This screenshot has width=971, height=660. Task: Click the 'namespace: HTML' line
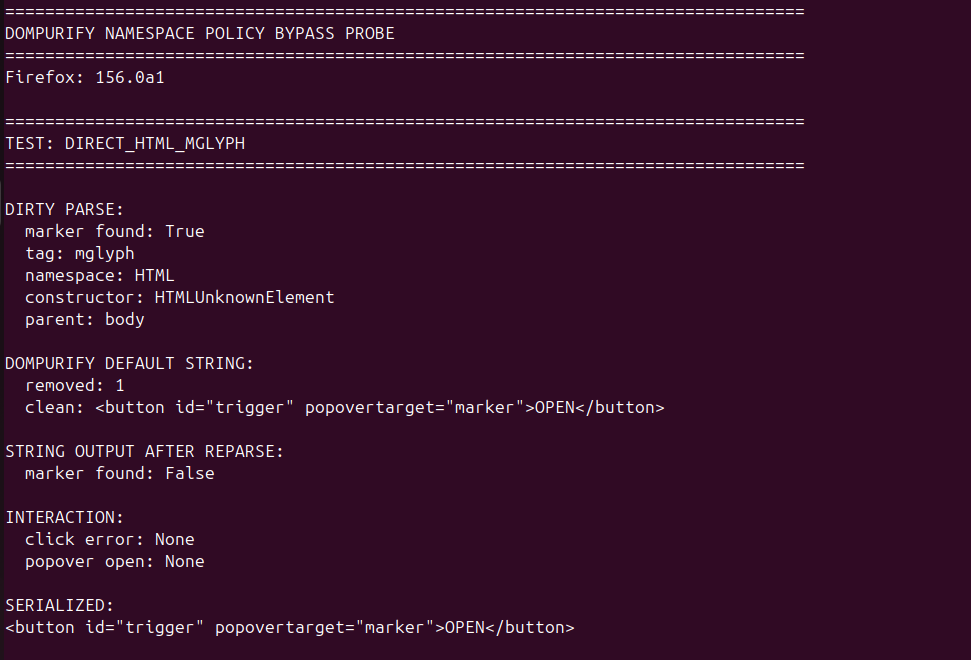[x=100, y=276]
